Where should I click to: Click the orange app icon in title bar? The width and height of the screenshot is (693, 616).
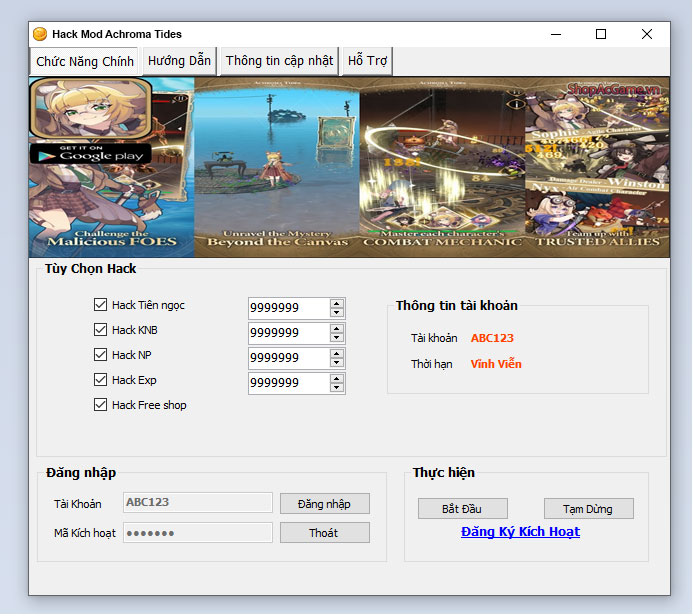click(x=40, y=34)
